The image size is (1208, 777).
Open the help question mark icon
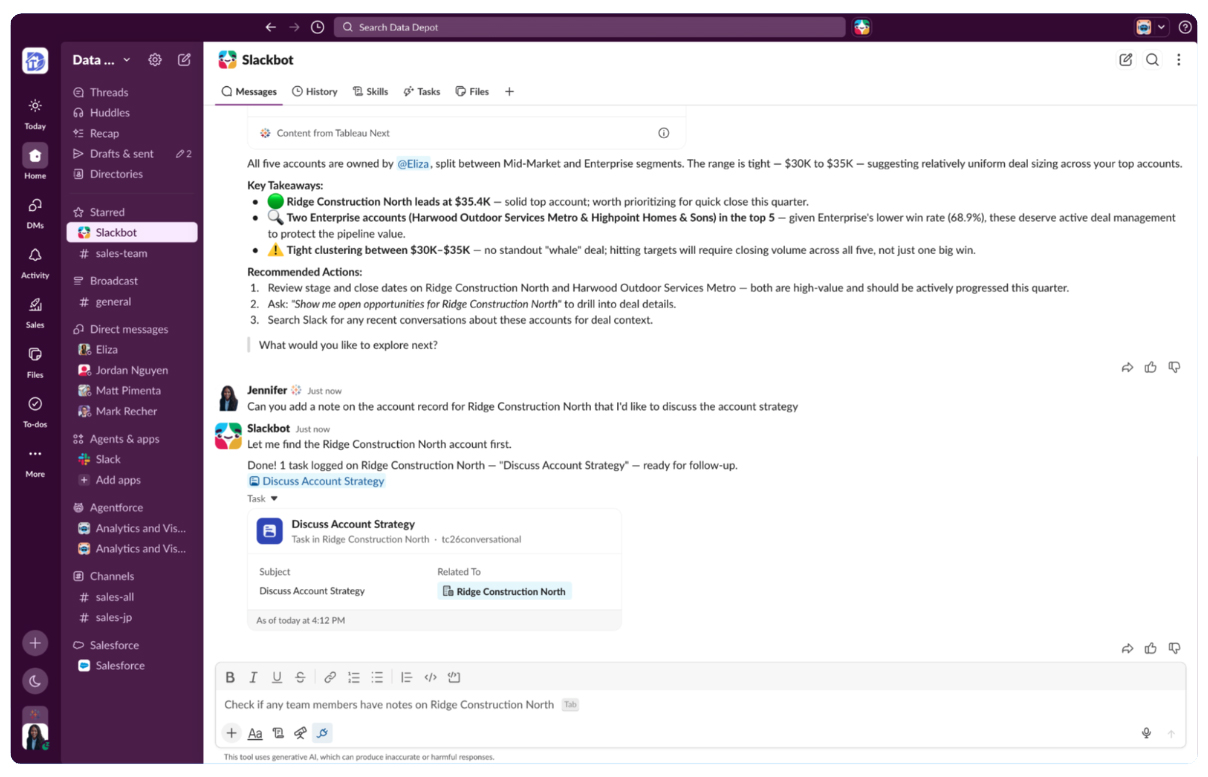tap(1186, 27)
